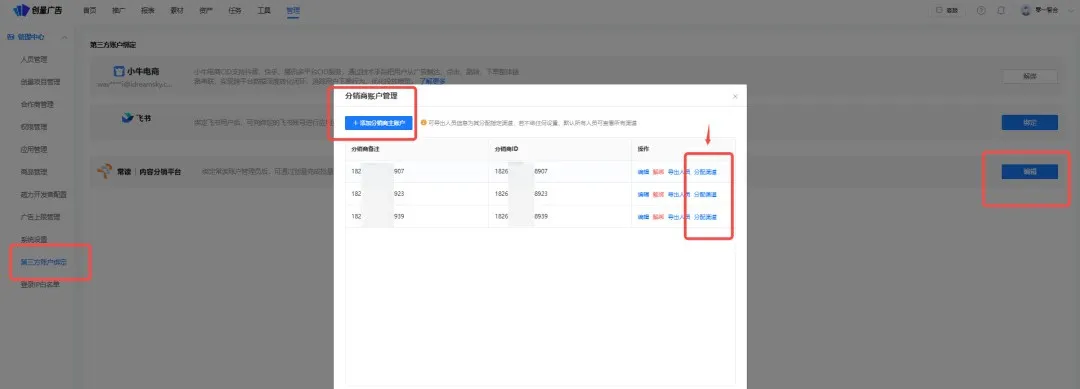Open the 资产 top navigation tab
Viewport: 1080px width, 389px height.
(206, 11)
